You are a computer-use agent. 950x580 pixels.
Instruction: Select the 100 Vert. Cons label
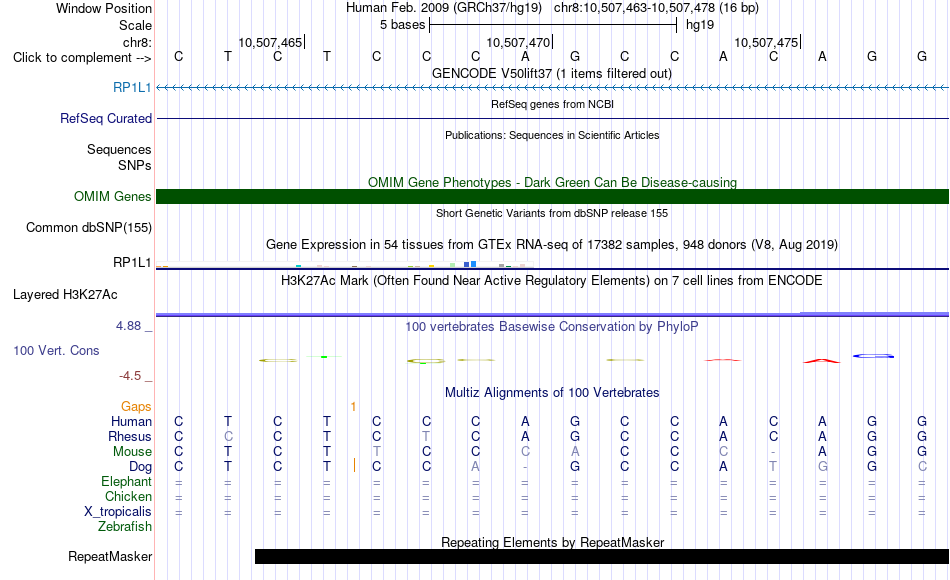point(56,350)
